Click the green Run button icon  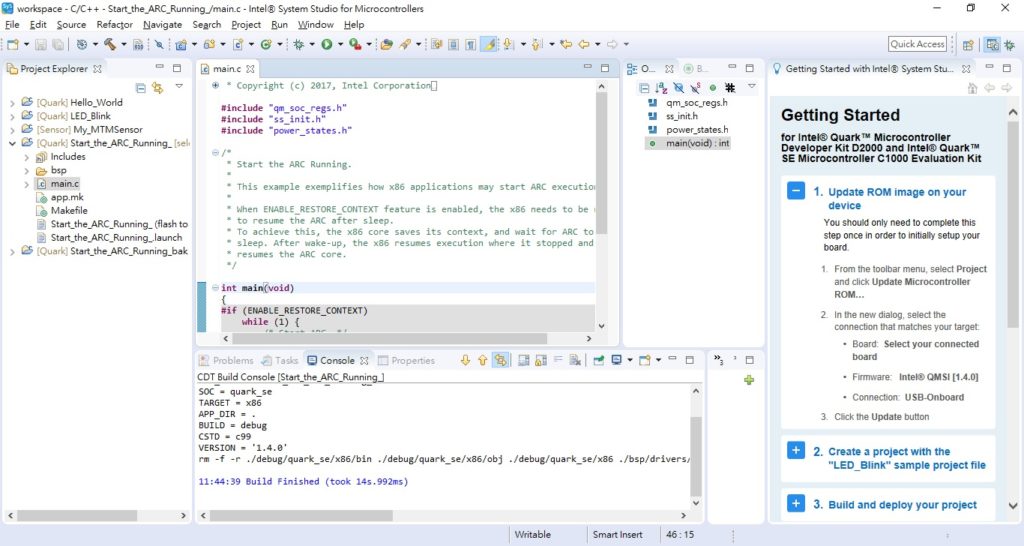[327, 44]
